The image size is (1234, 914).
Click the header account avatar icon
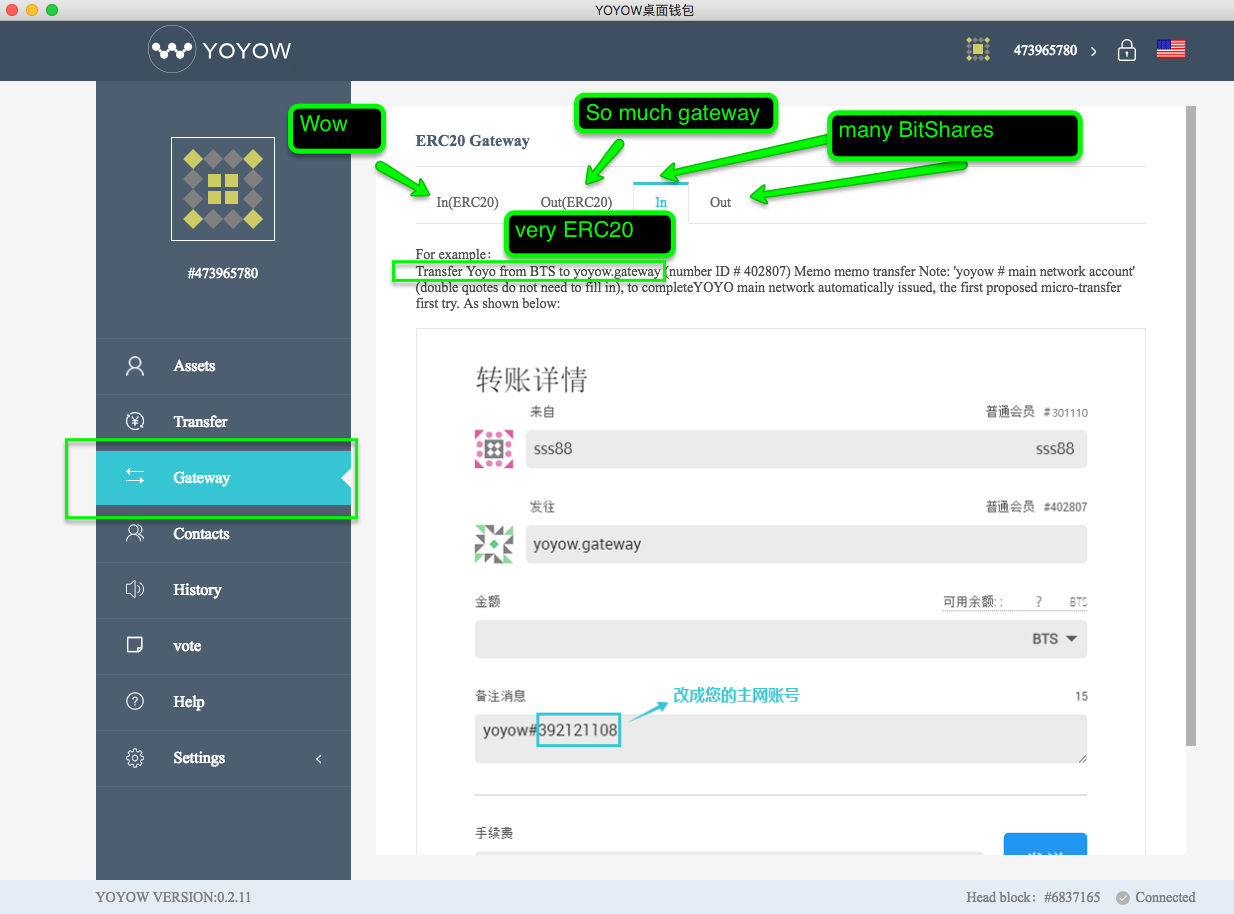click(978, 49)
